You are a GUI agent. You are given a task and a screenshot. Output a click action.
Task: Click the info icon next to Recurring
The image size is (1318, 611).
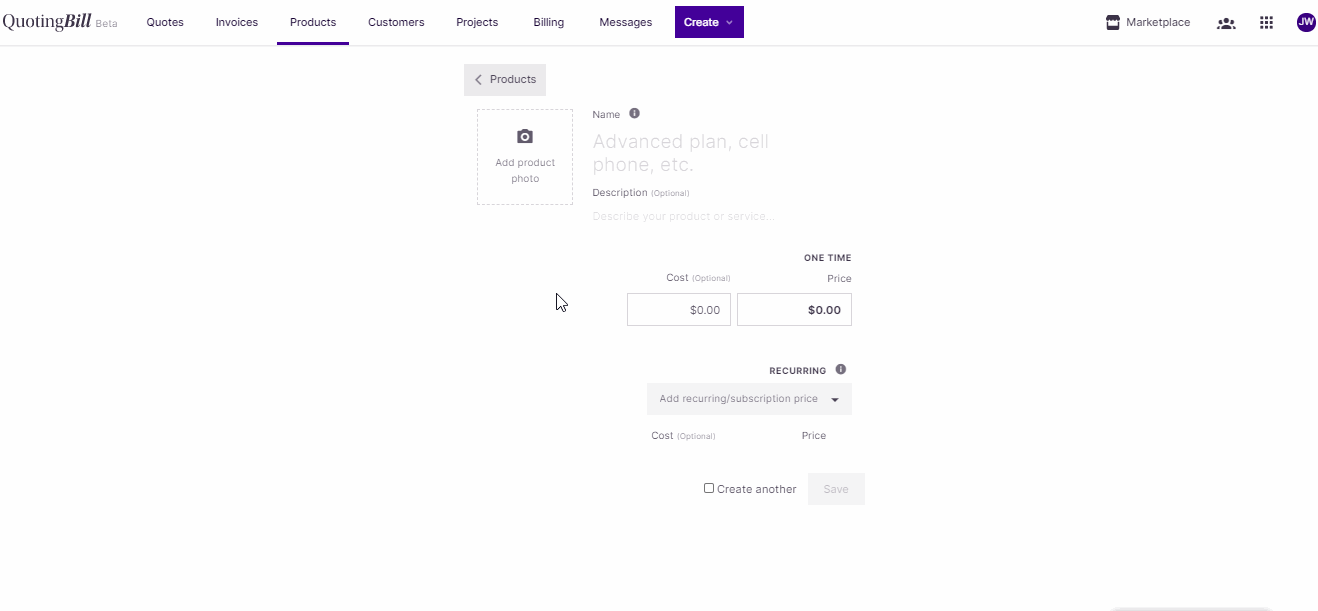coord(840,369)
